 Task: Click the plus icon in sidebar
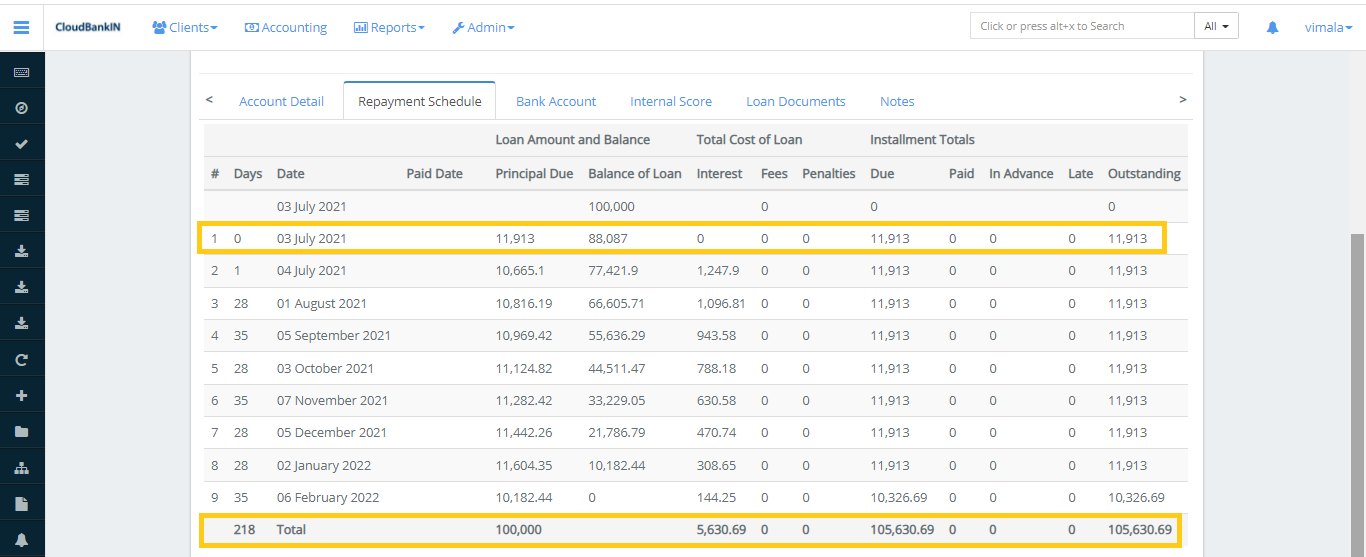point(21,396)
